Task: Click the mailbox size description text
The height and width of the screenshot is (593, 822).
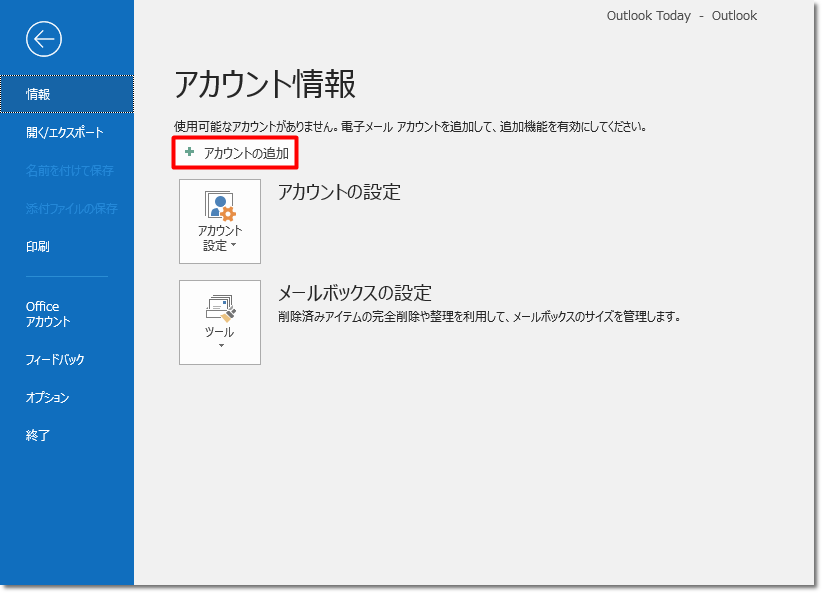Action: tap(479, 317)
